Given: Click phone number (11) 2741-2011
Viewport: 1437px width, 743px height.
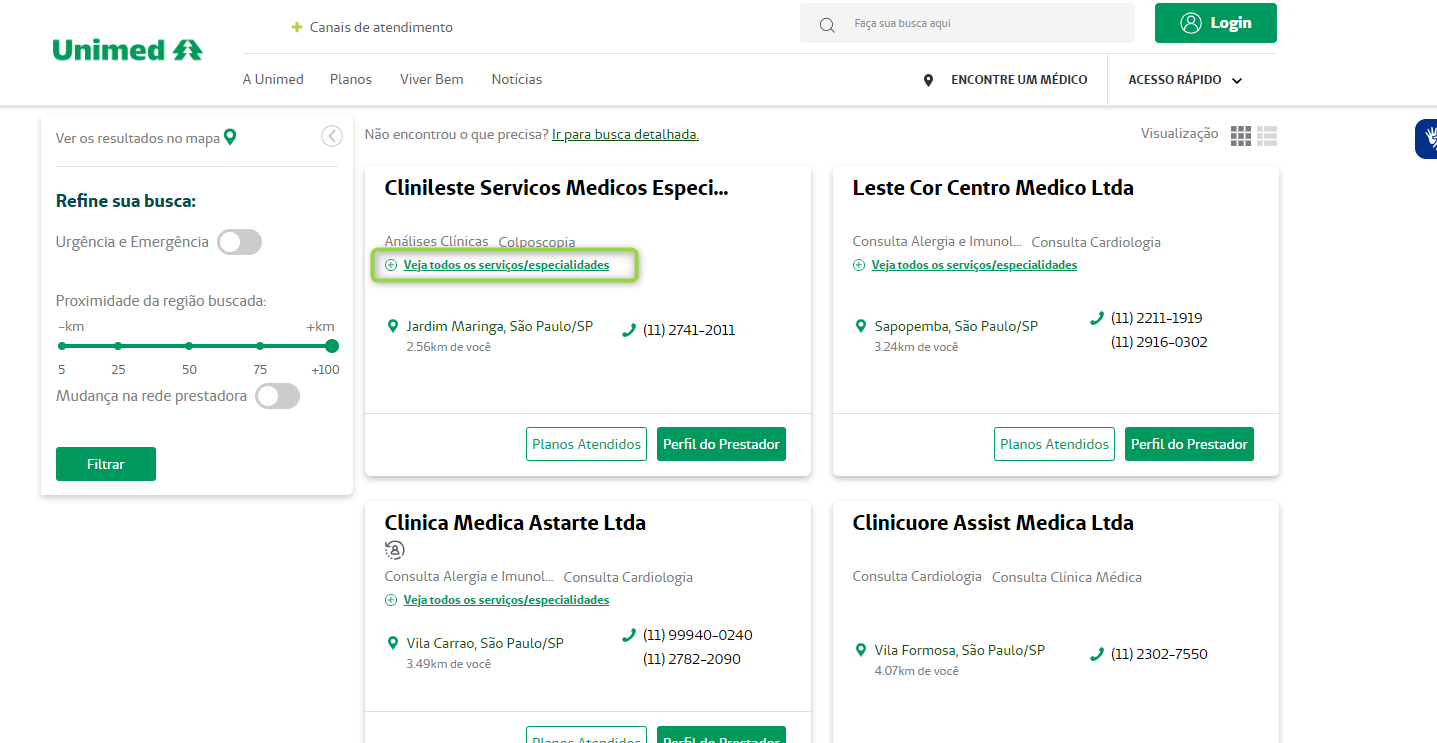Looking at the screenshot, I should click(x=689, y=330).
